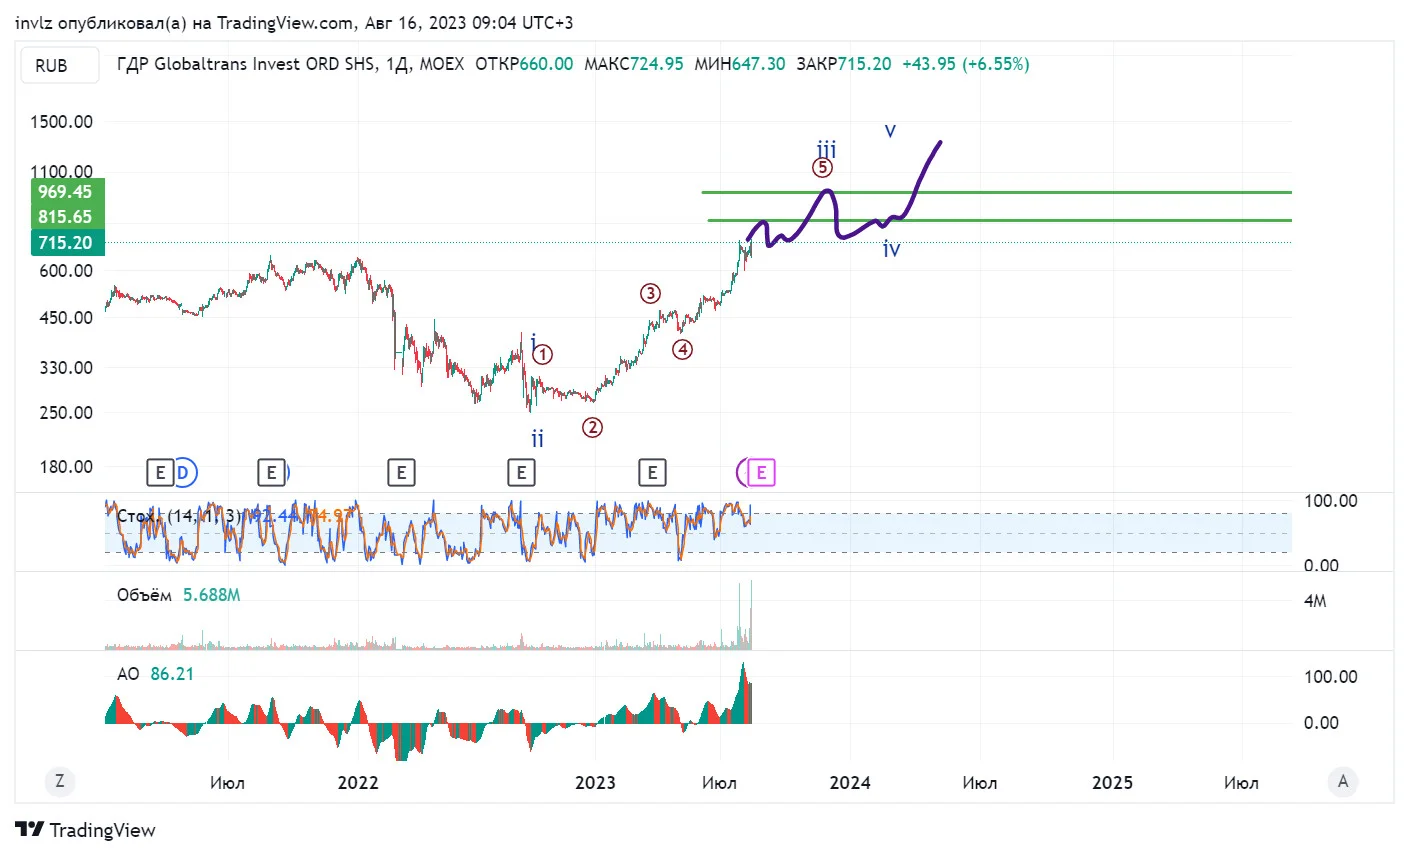
Task: Click the MOEX exchange label
Action: point(442,64)
